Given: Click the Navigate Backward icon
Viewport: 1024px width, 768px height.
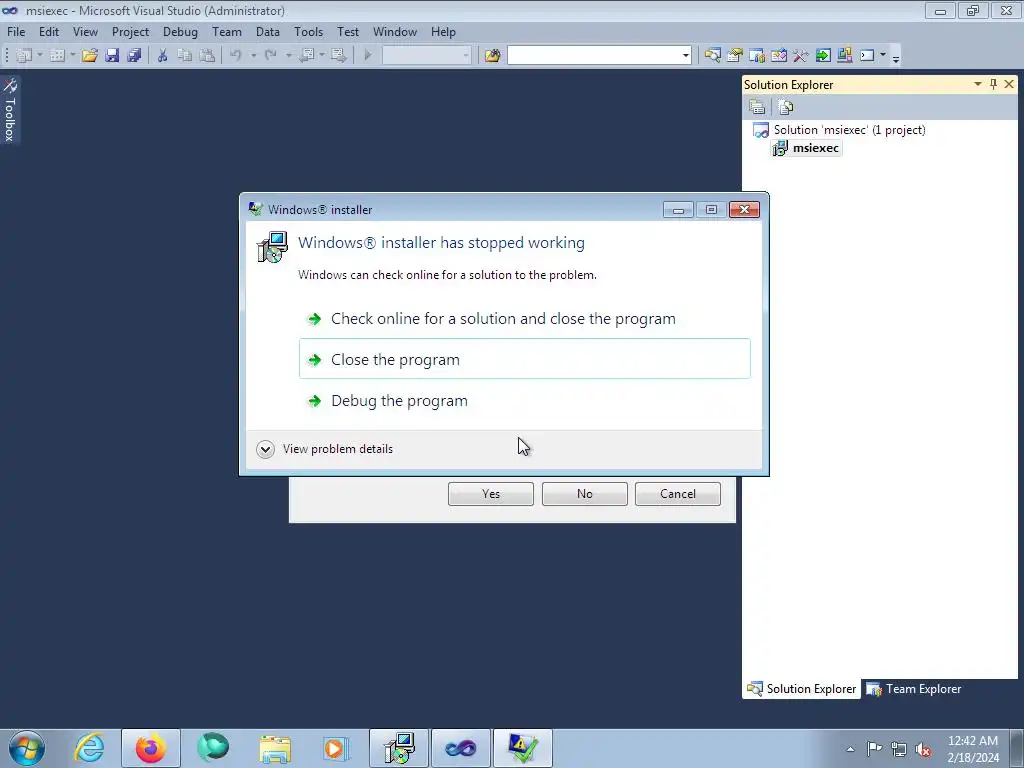Looking at the screenshot, I should pos(307,56).
